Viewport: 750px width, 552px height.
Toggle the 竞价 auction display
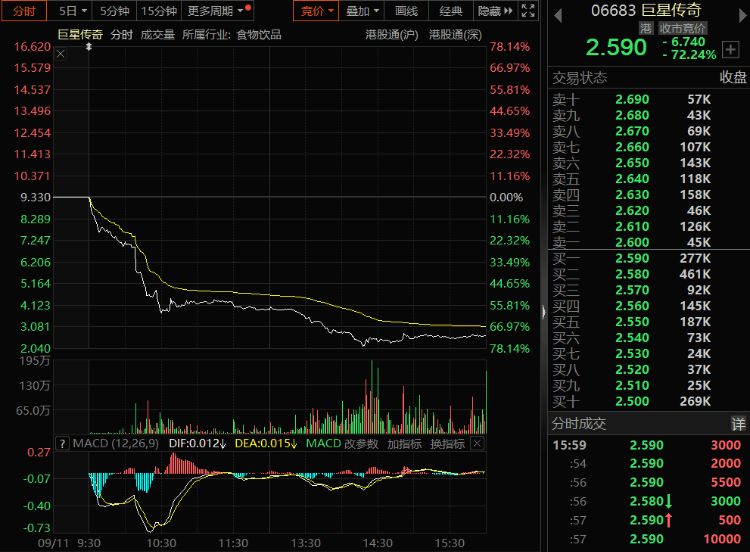[315, 11]
